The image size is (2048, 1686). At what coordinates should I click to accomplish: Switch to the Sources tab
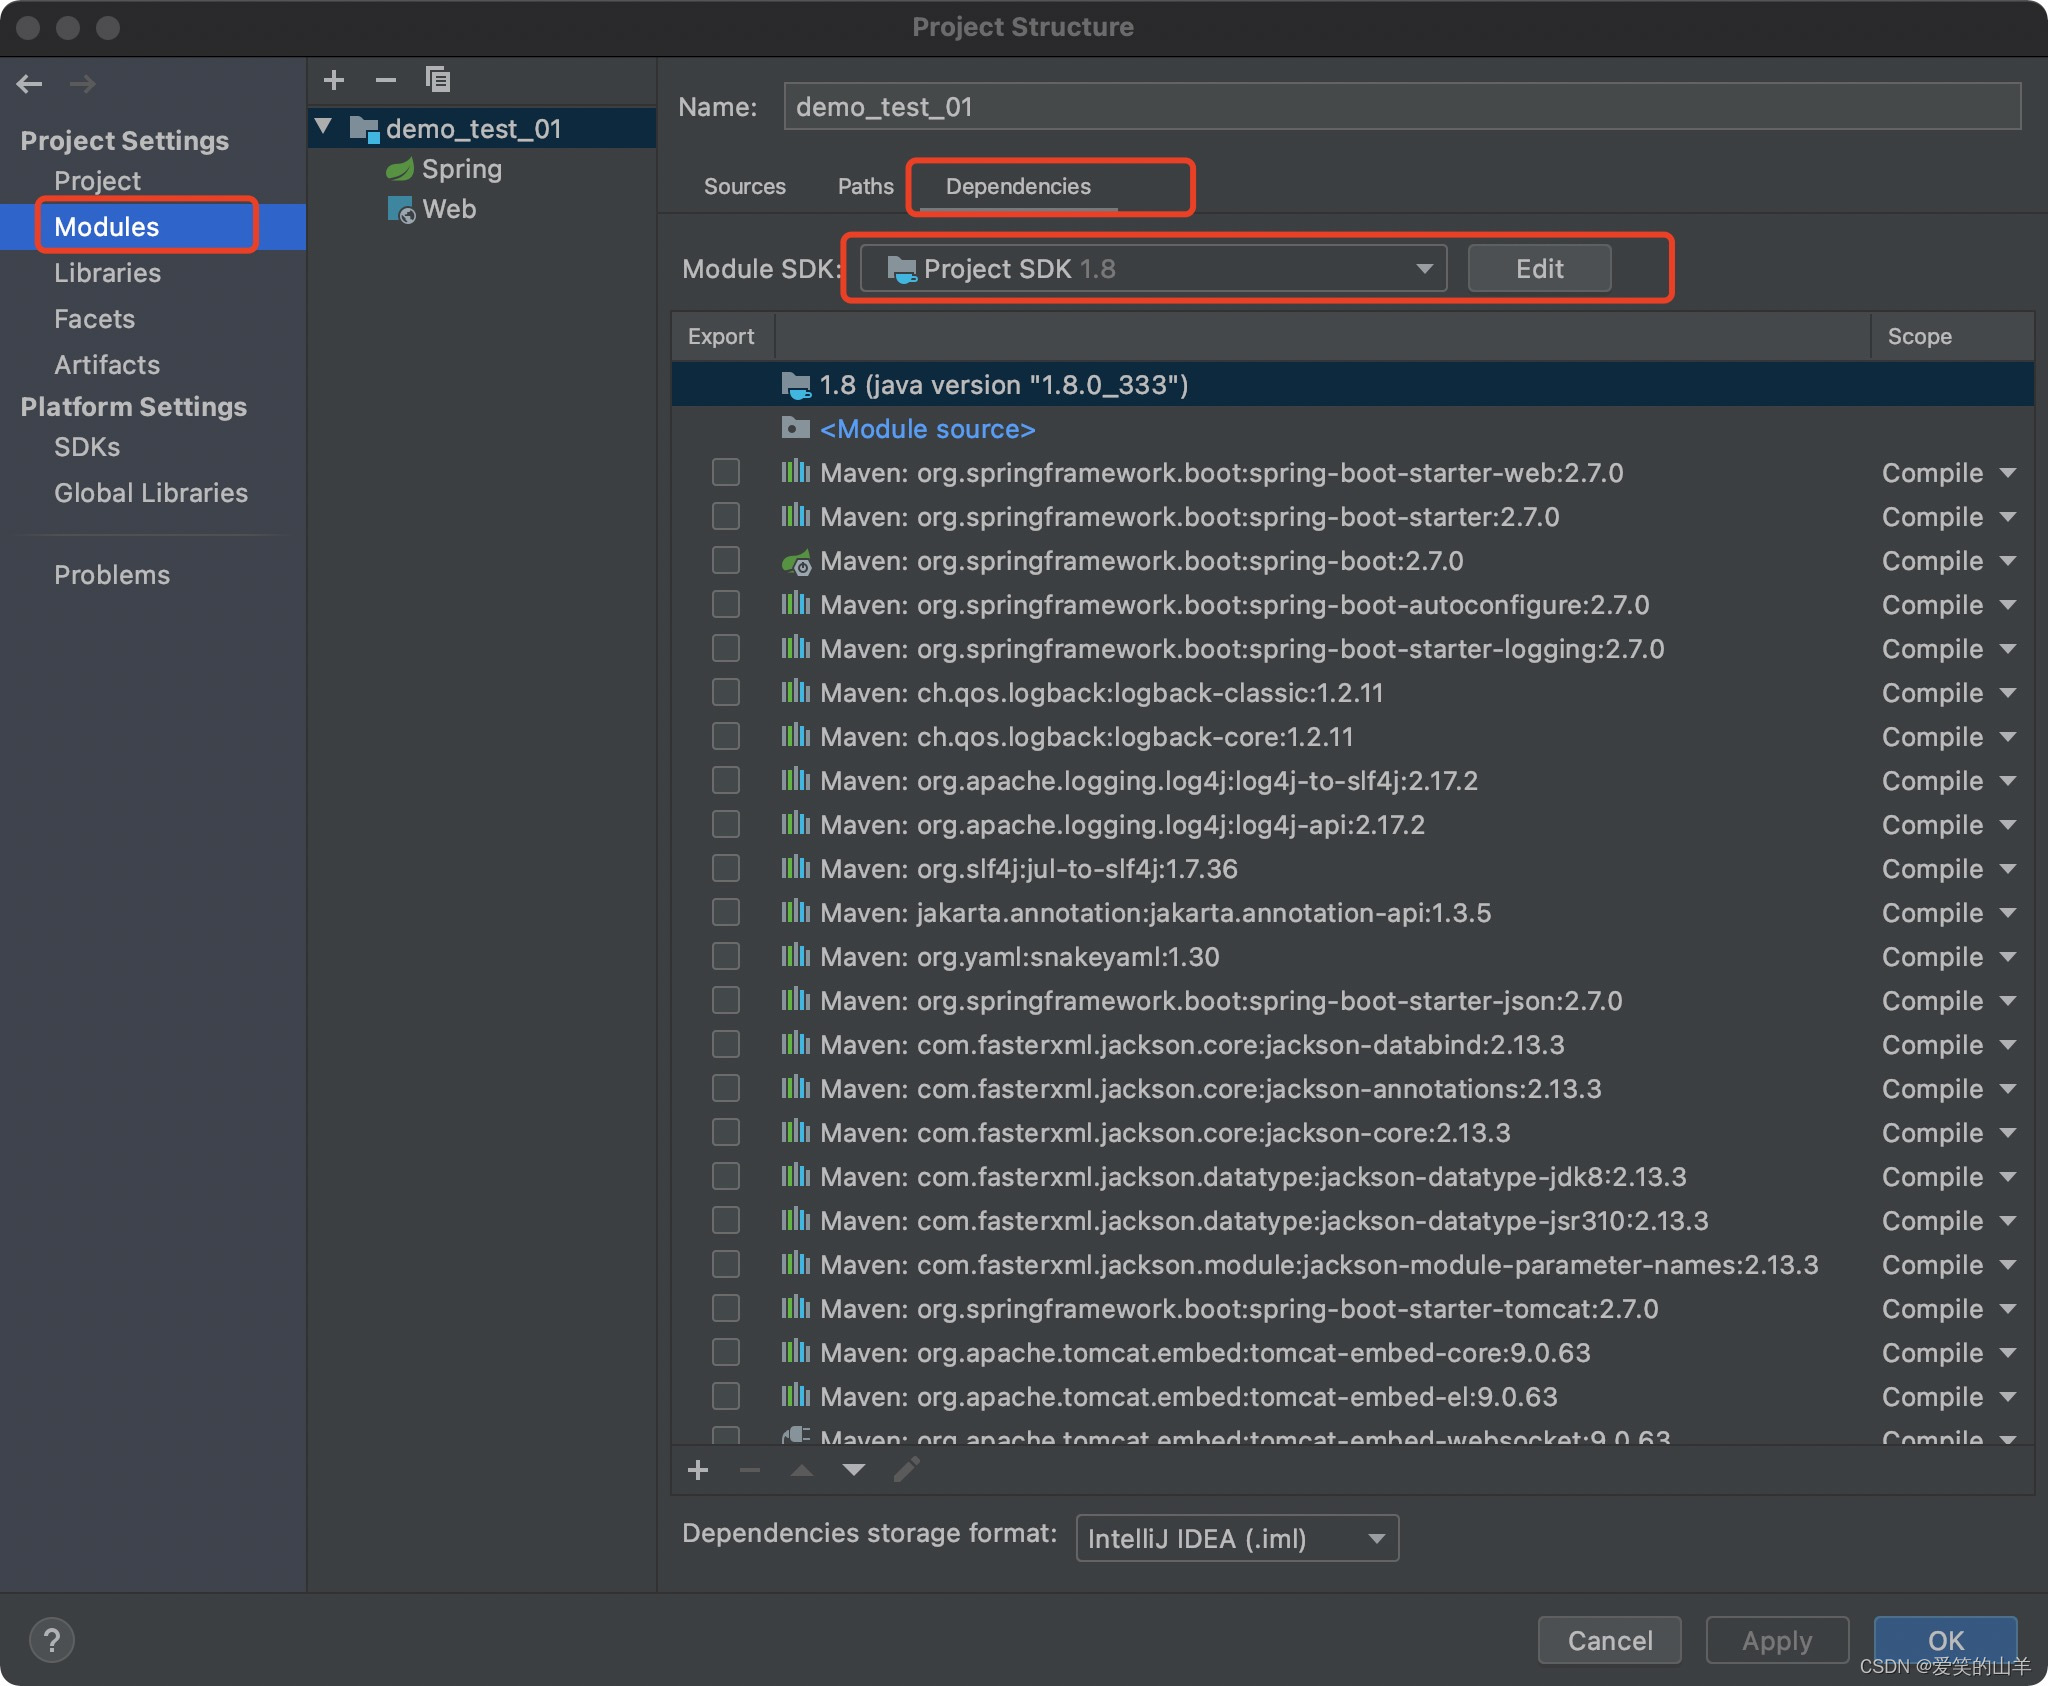(744, 186)
